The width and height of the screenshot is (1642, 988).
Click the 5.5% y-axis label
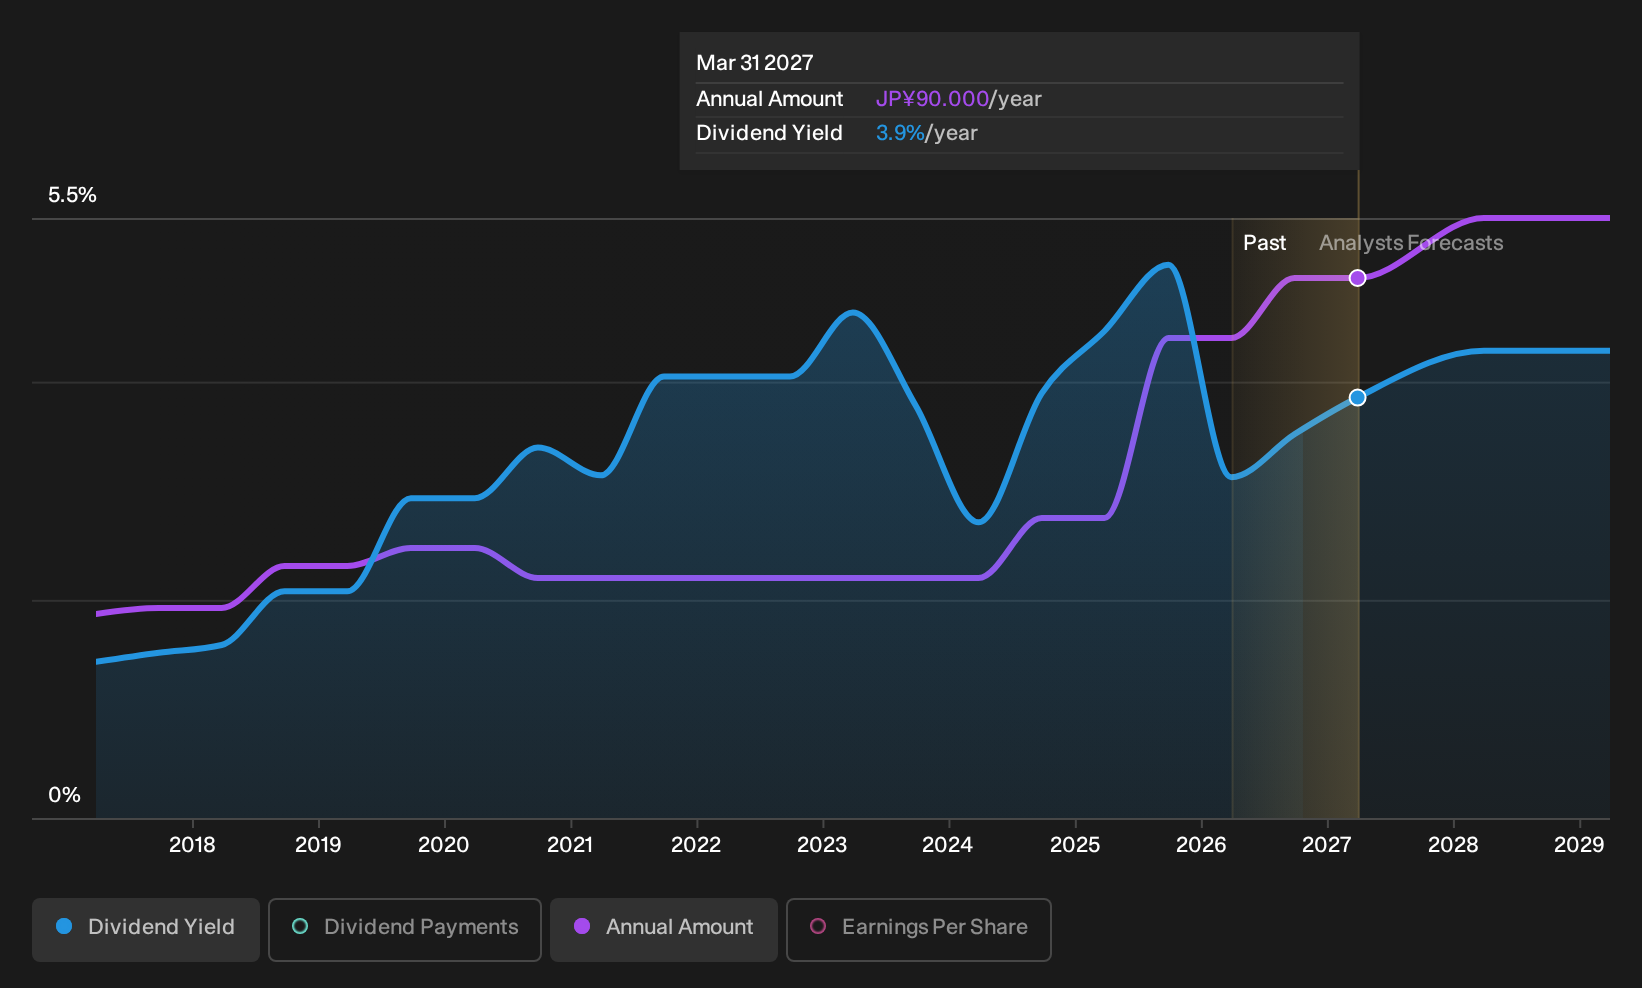point(72,195)
